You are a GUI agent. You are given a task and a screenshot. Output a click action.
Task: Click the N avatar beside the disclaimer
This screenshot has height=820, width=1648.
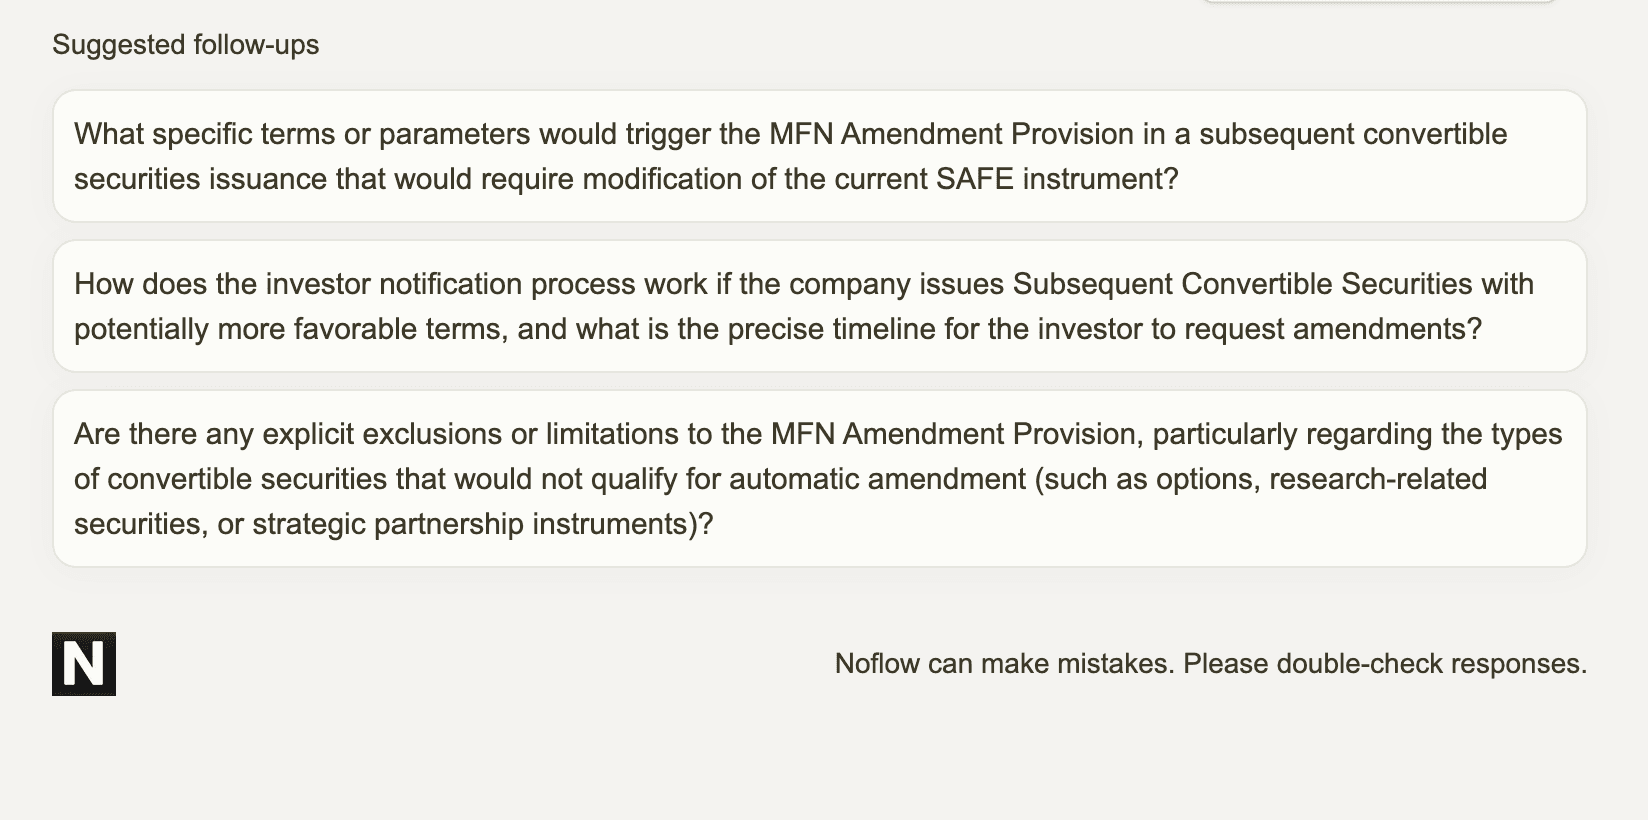click(84, 664)
